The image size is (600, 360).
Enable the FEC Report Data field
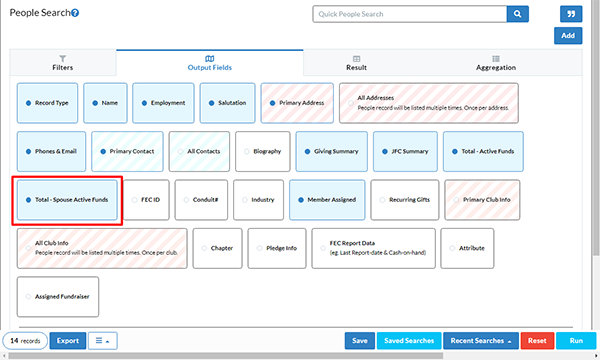tap(373, 248)
